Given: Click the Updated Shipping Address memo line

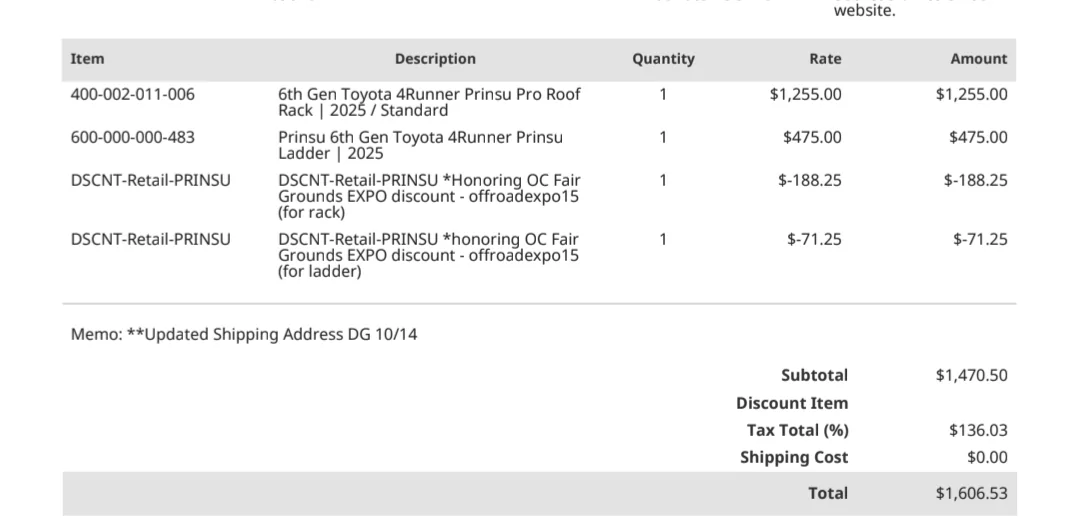Looking at the screenshot, I should 244,335.
